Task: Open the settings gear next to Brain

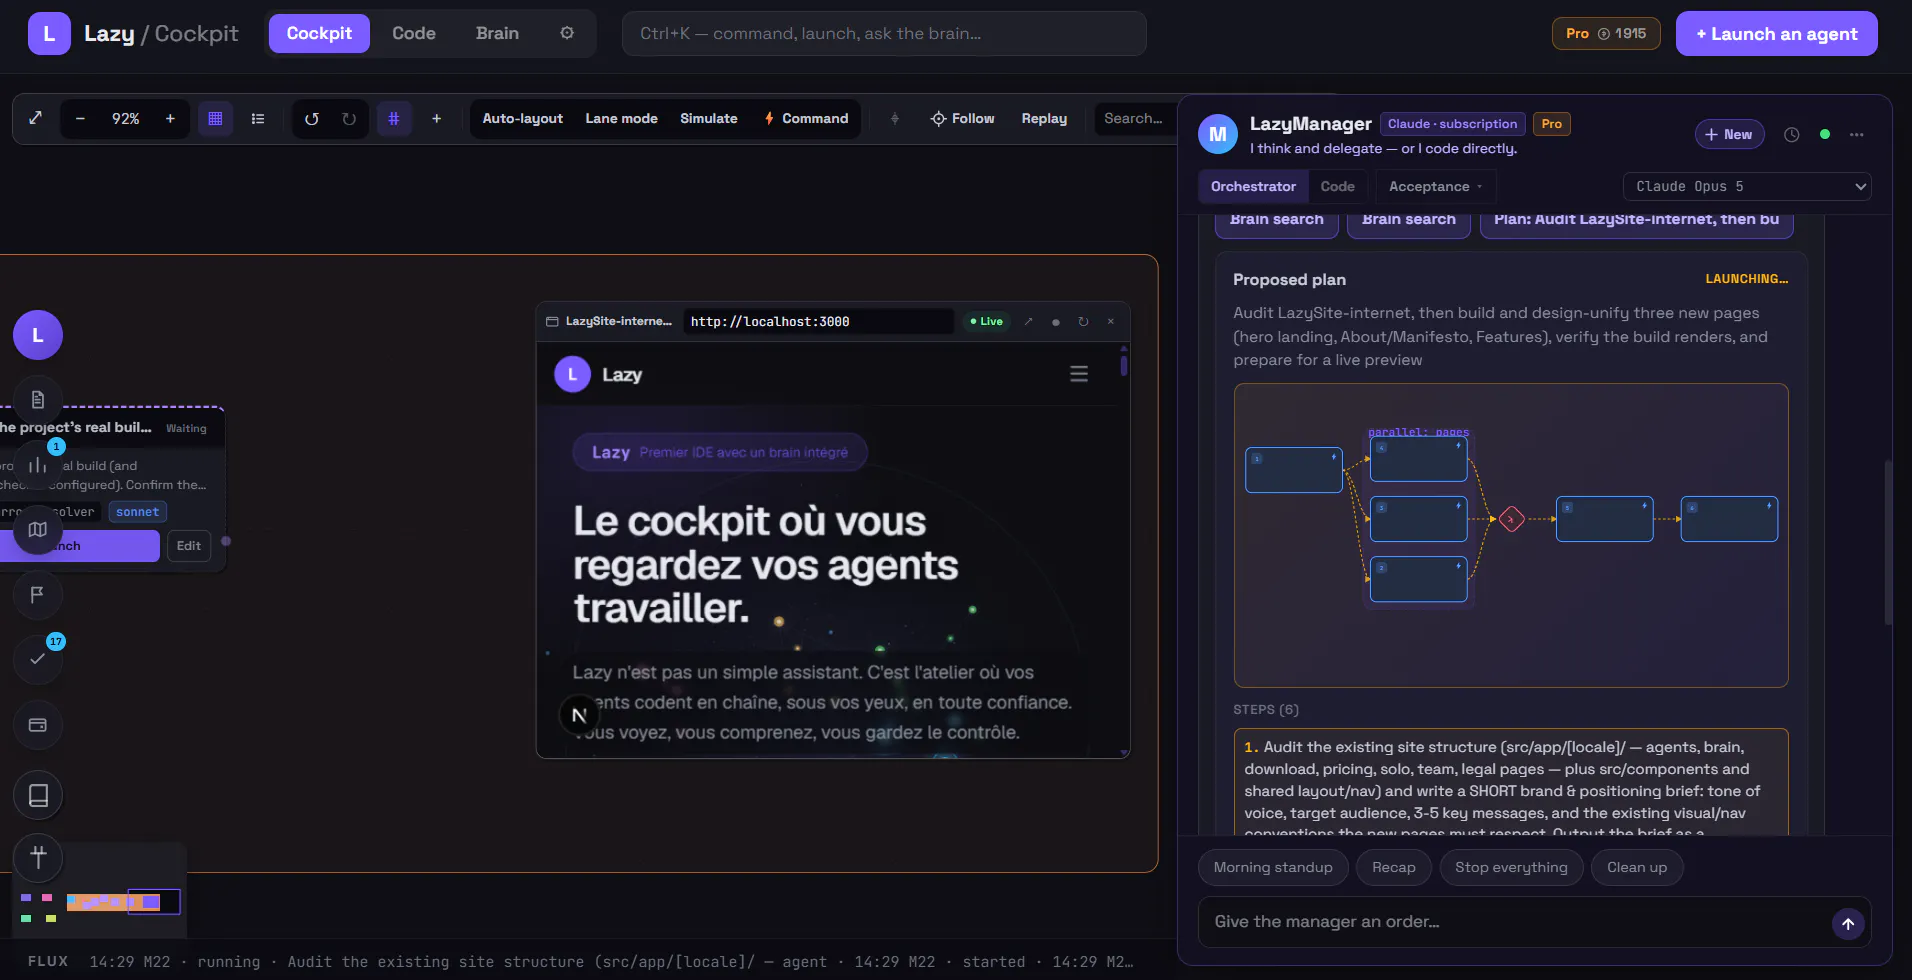Action: tap(567, 33)
